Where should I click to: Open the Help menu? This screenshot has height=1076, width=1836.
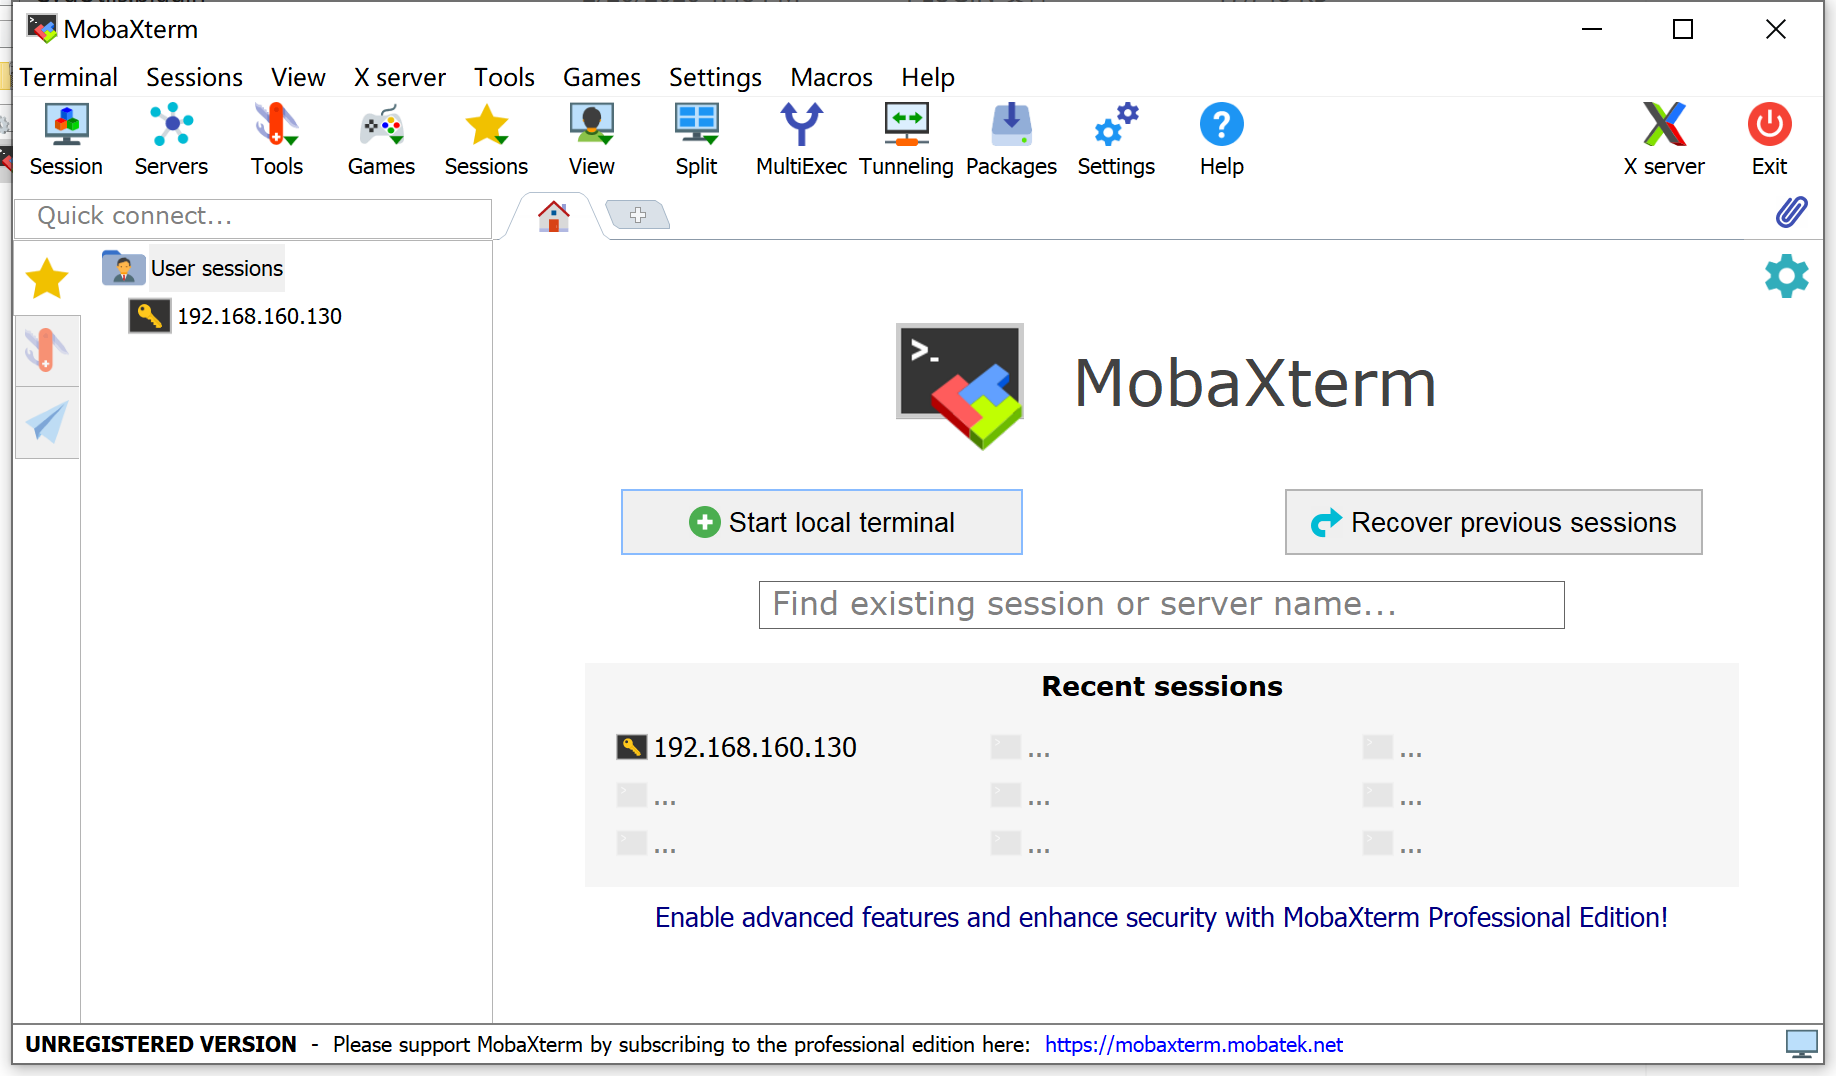pyautogui.click(x=928, y=77)
